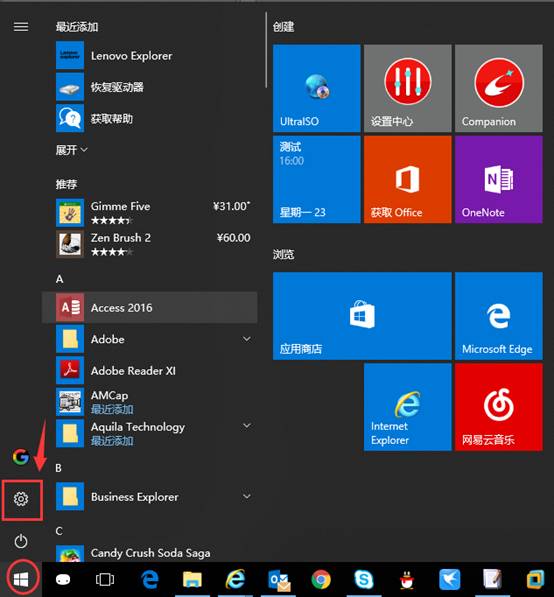
Task: Open the overlapping-squares app at taskbar end
Action: click(x=536, y=580)
